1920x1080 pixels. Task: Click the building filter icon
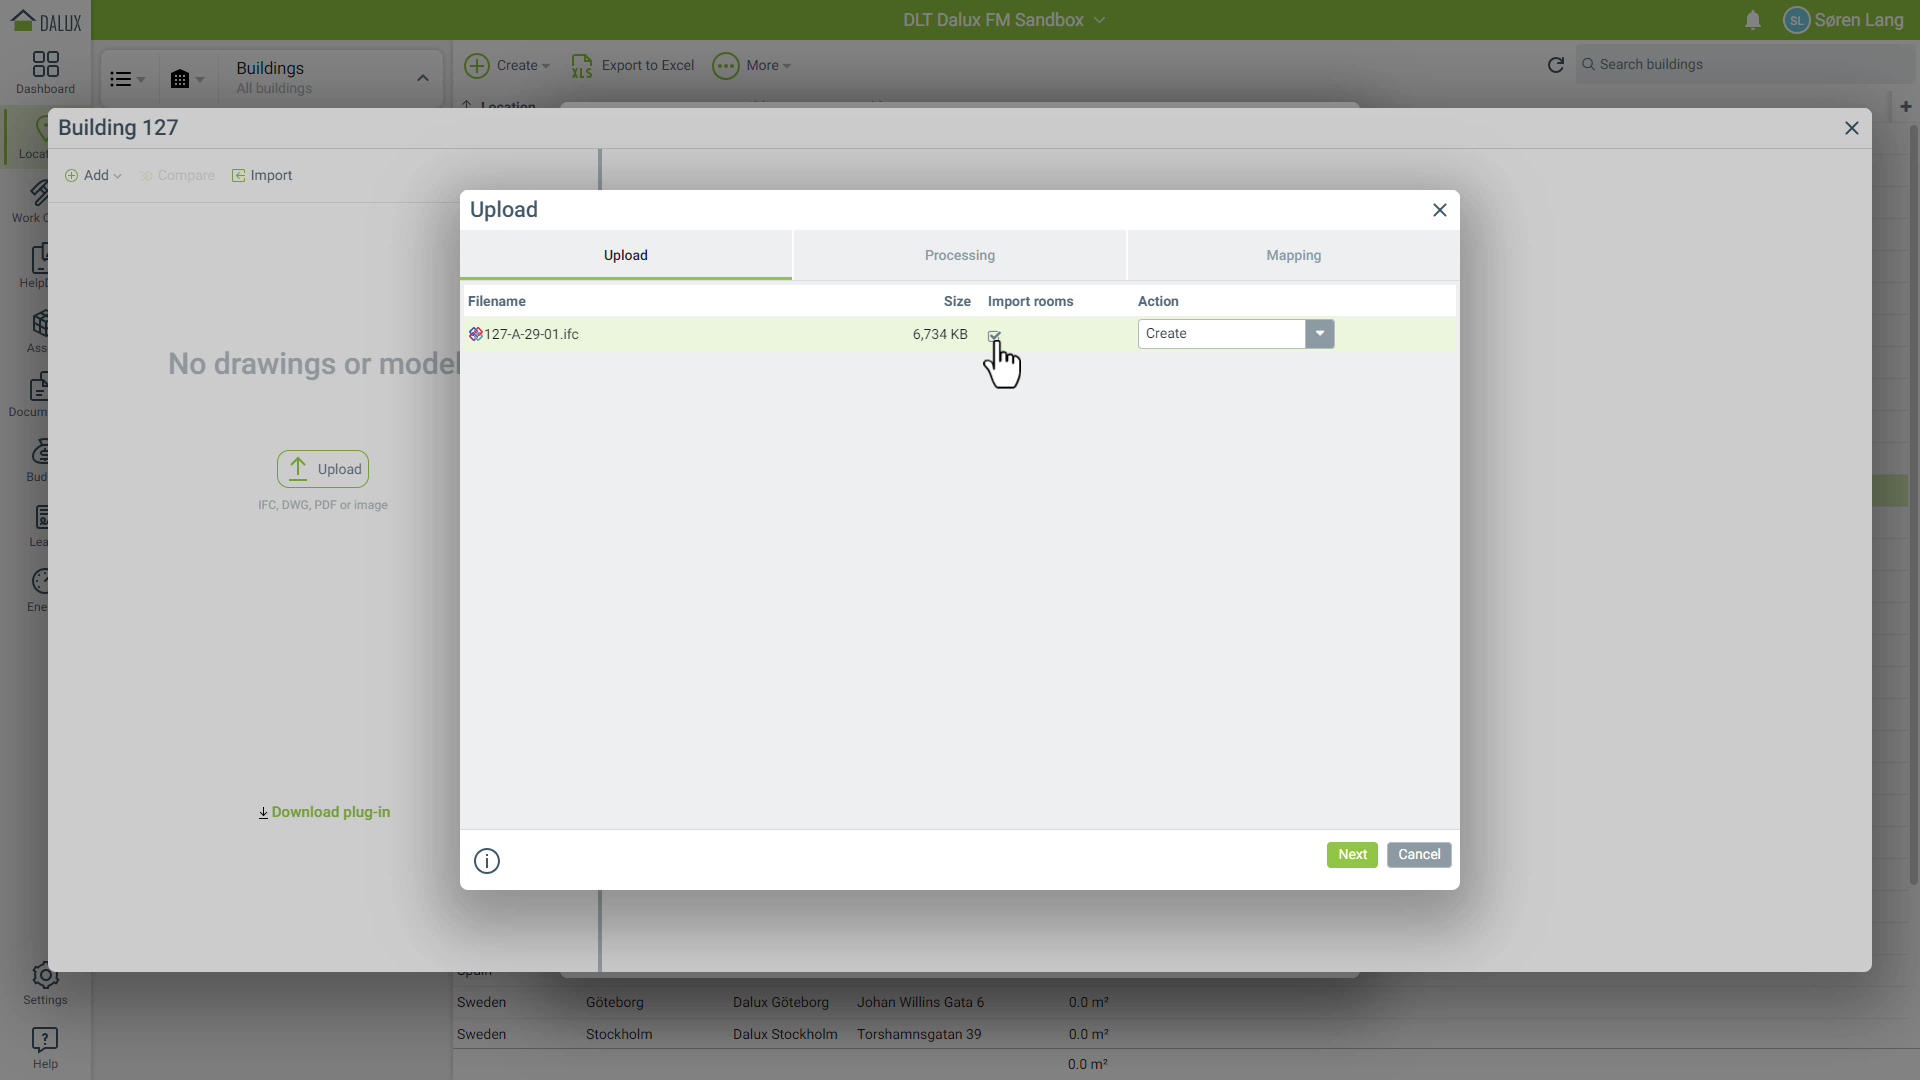(x=180, y=79)
